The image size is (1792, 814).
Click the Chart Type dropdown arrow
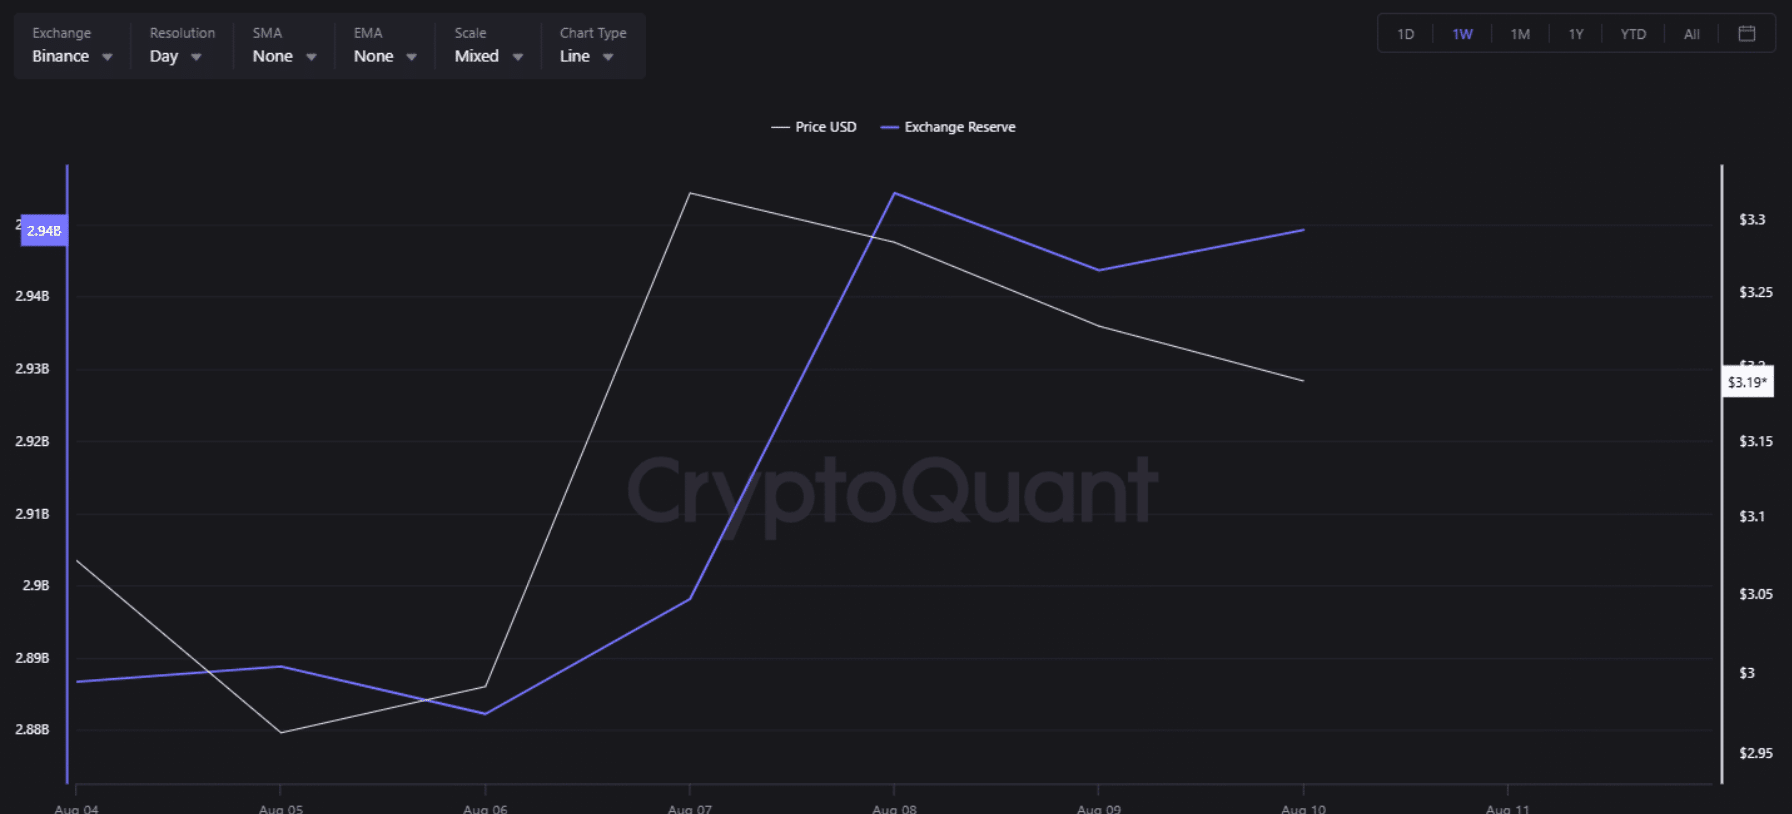pyautogui.click(x=608, y=57)
